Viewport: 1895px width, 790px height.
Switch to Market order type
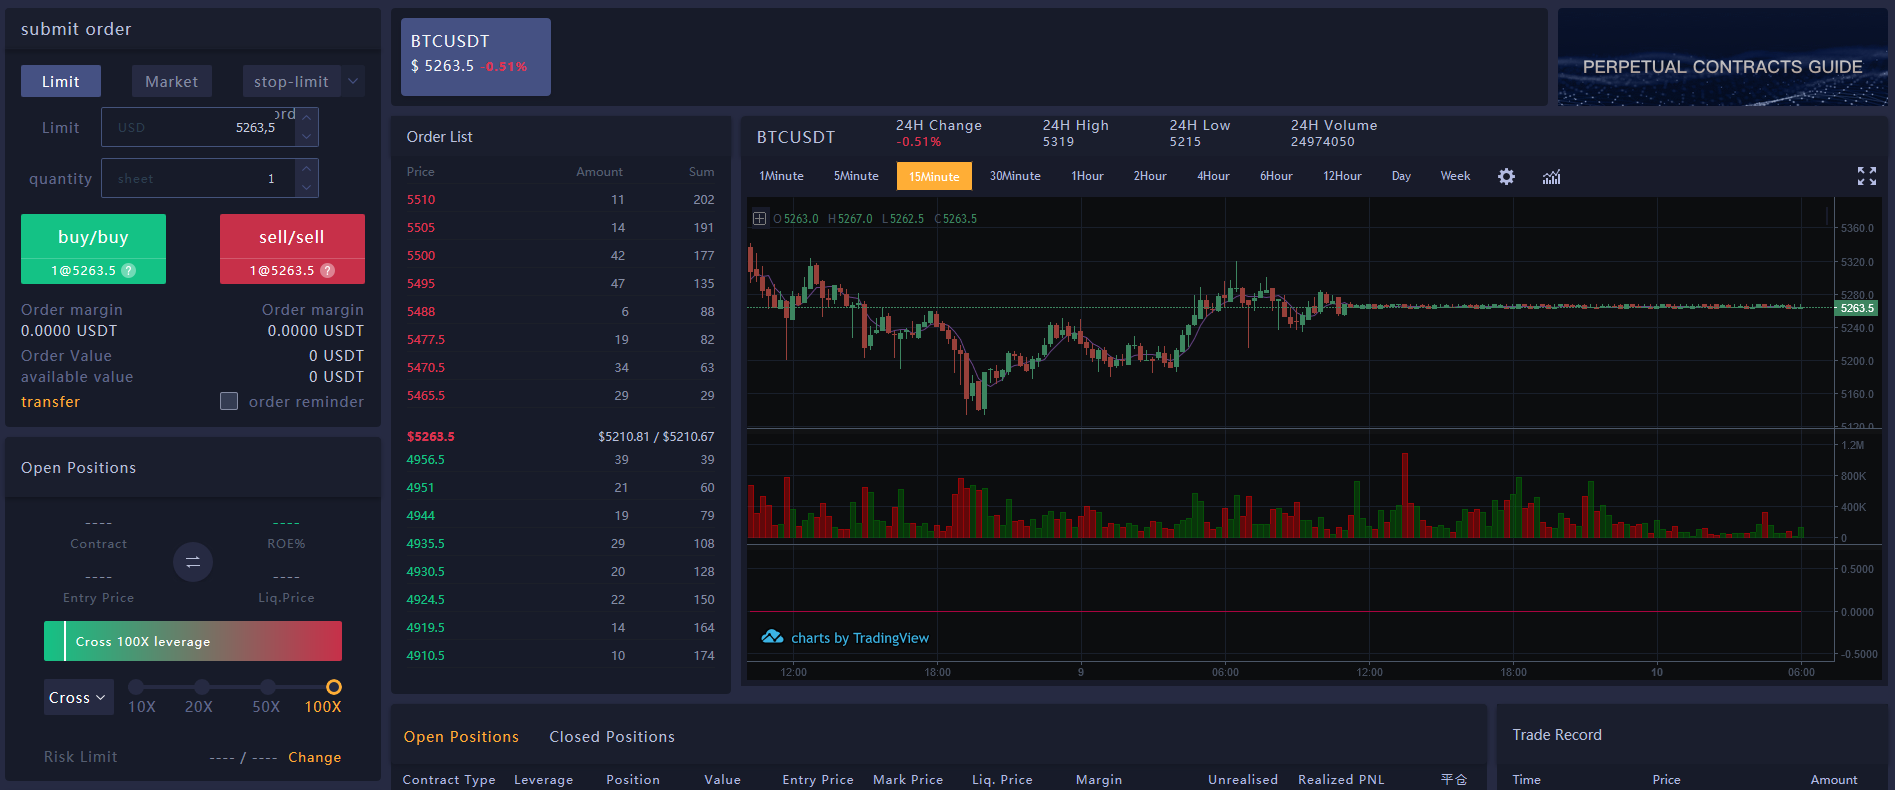point(171,82)
